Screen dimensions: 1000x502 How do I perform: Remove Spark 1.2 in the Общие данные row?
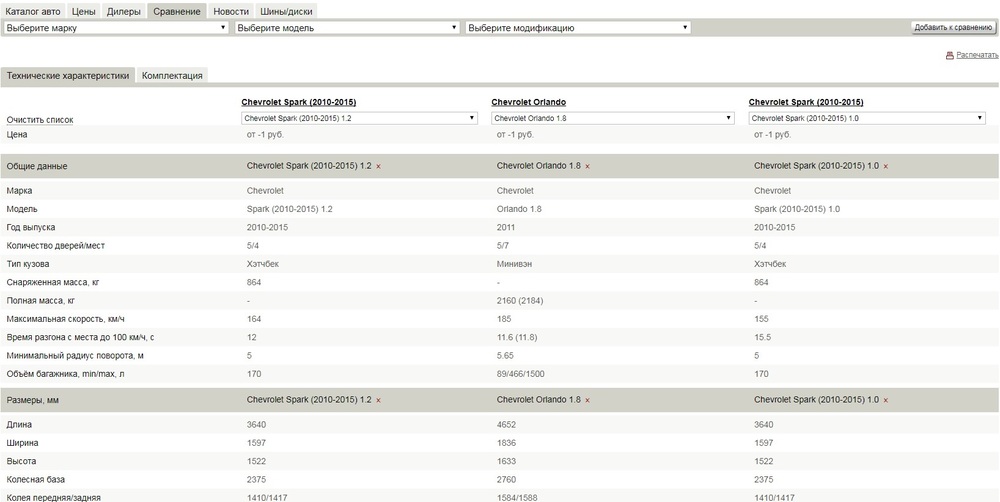(379, 166)
